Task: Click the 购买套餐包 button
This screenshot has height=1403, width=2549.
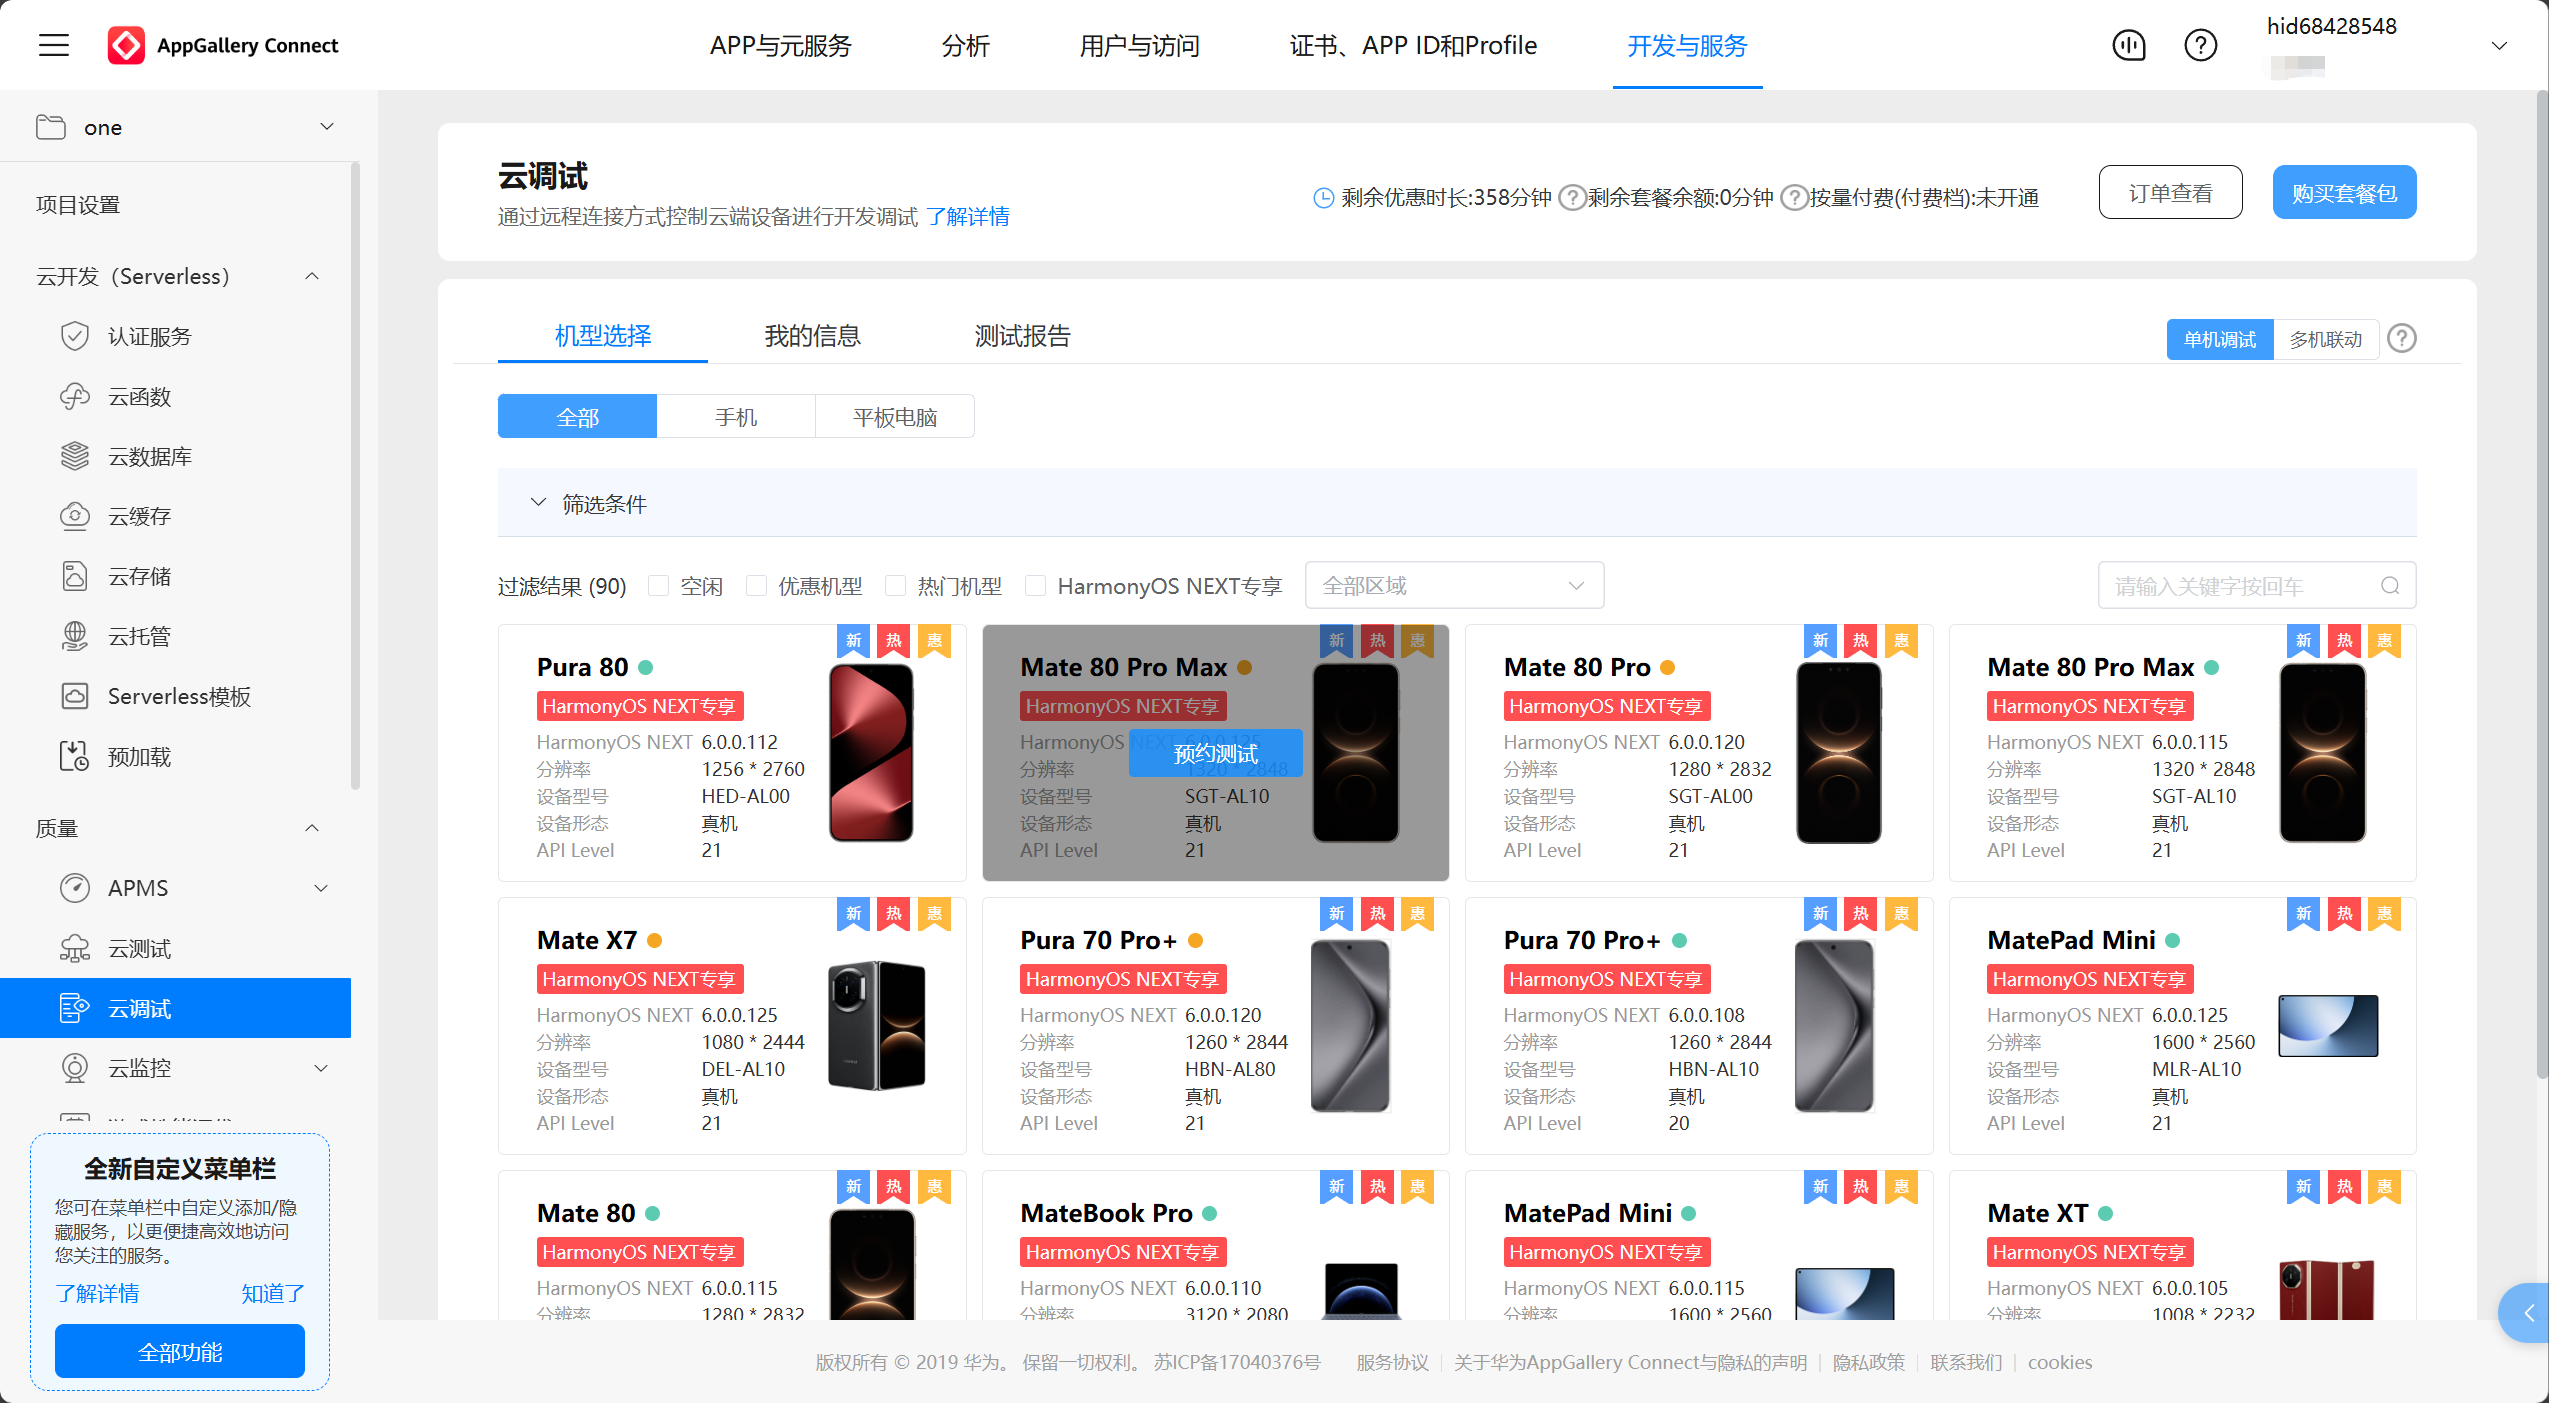Action: (2343, 193)
